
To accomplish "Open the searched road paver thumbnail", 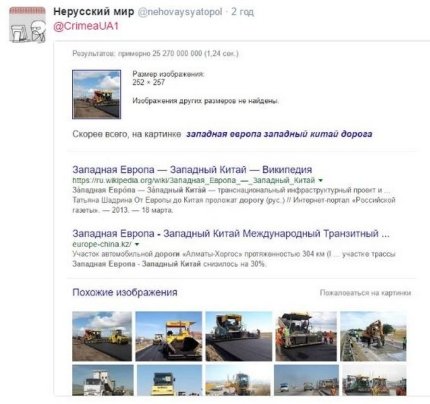I will 97,94.
